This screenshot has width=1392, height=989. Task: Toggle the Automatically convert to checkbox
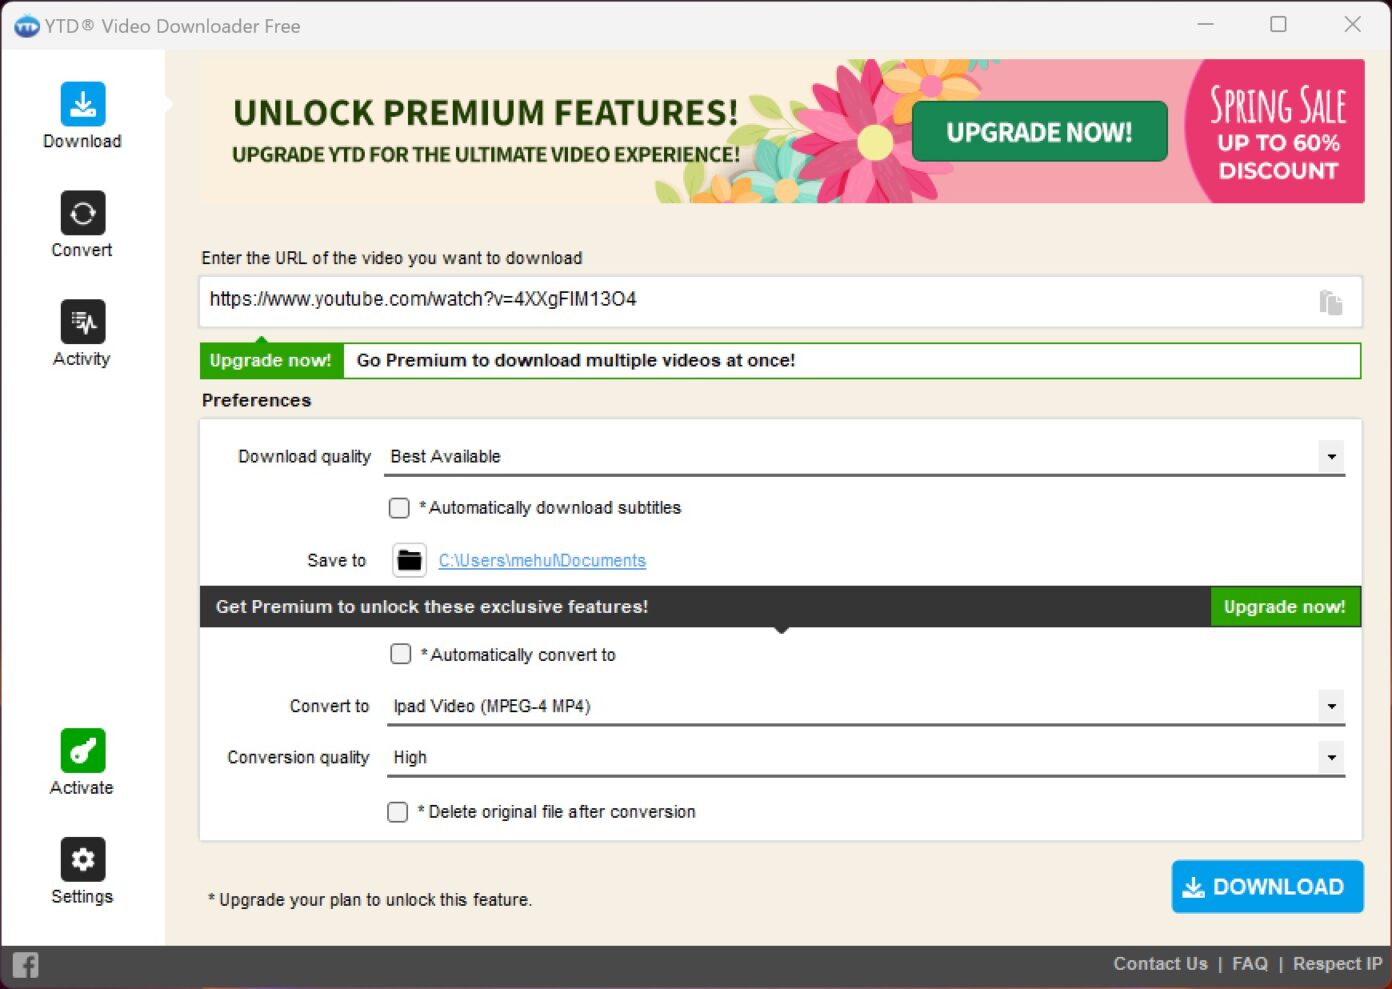[x=400, y=654]
